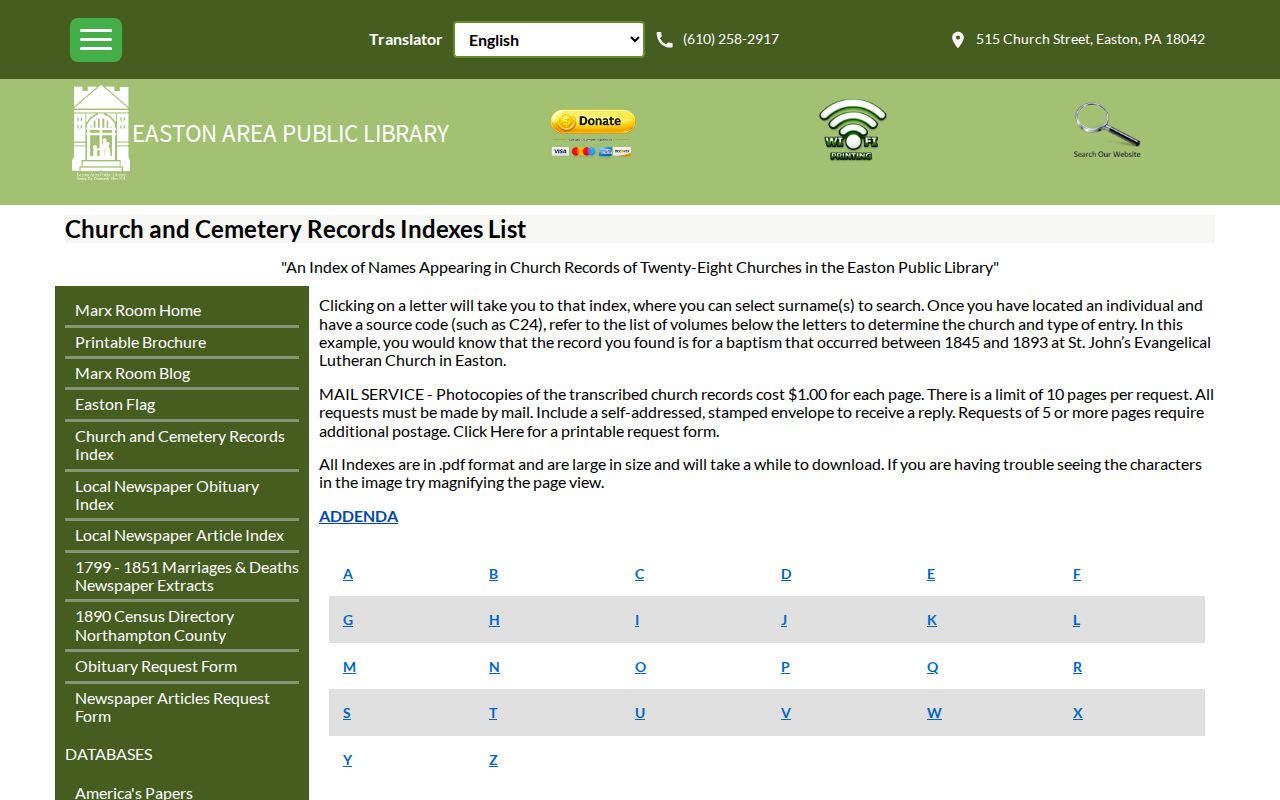Image resolution: width=1280 pixels, height=800 pixels.
Task: Open the letter L index
Action: 1077,620
